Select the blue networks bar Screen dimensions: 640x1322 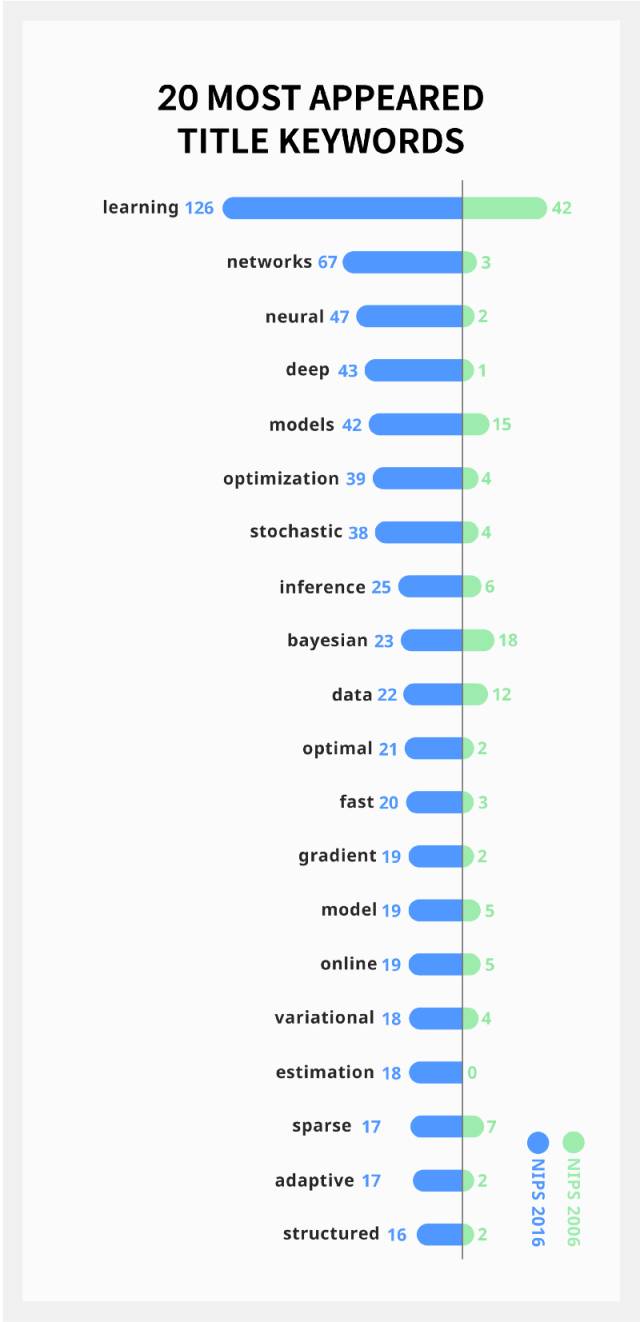coord(402,262)
